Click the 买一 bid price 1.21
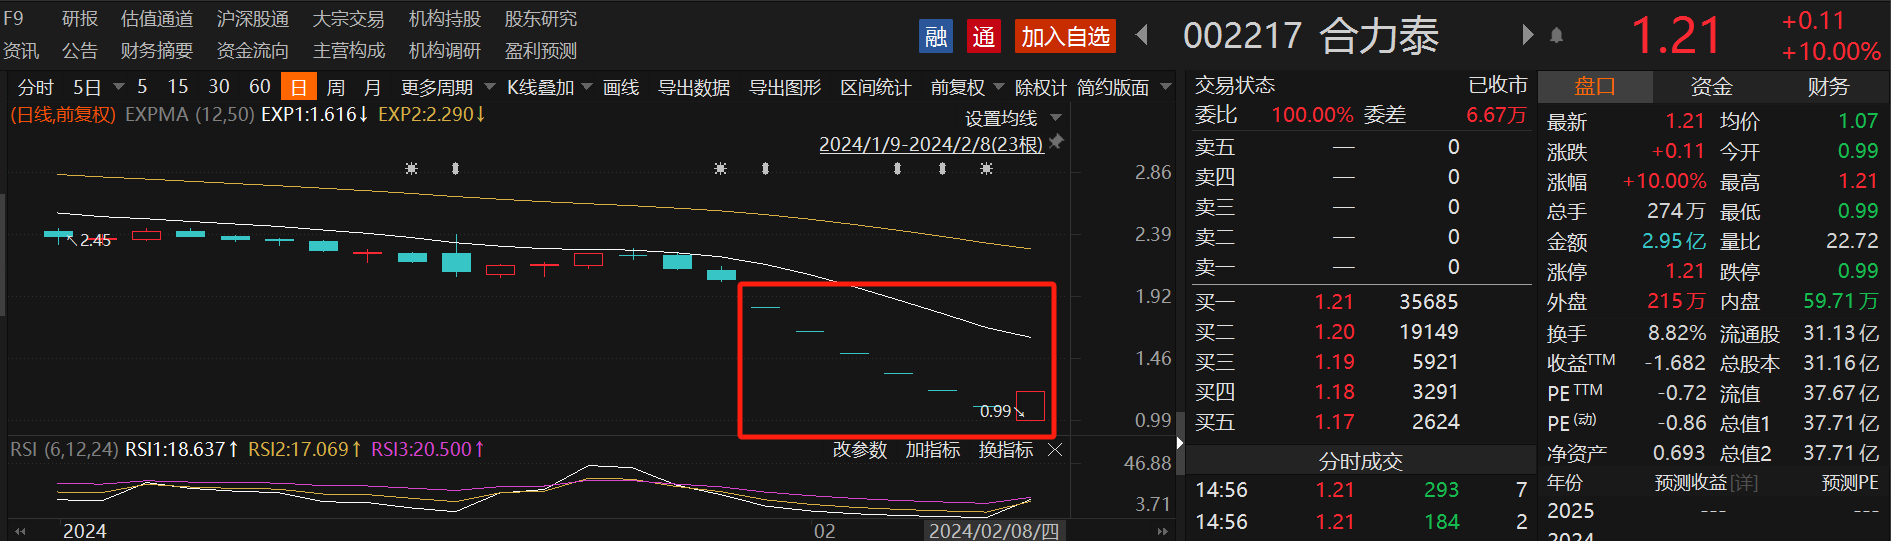 pyautogui.click(x=1334, y=302)
